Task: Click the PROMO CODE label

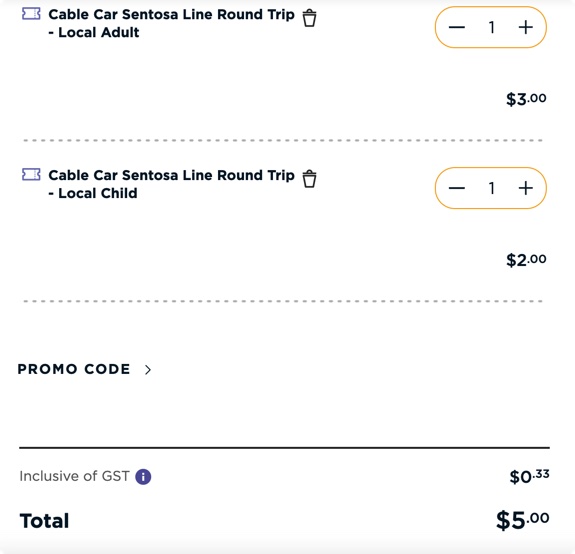Action: point(74,369)
